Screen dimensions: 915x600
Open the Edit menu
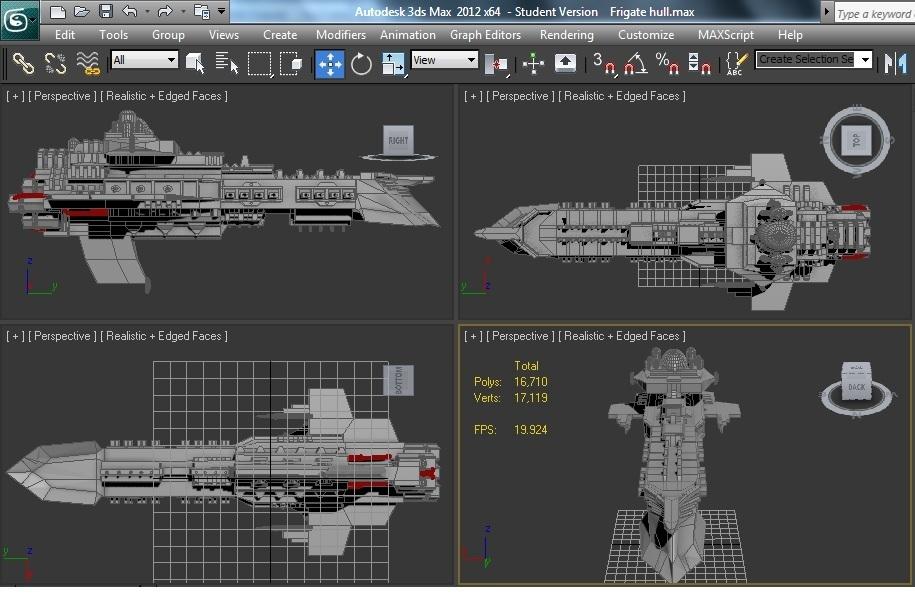65,34
